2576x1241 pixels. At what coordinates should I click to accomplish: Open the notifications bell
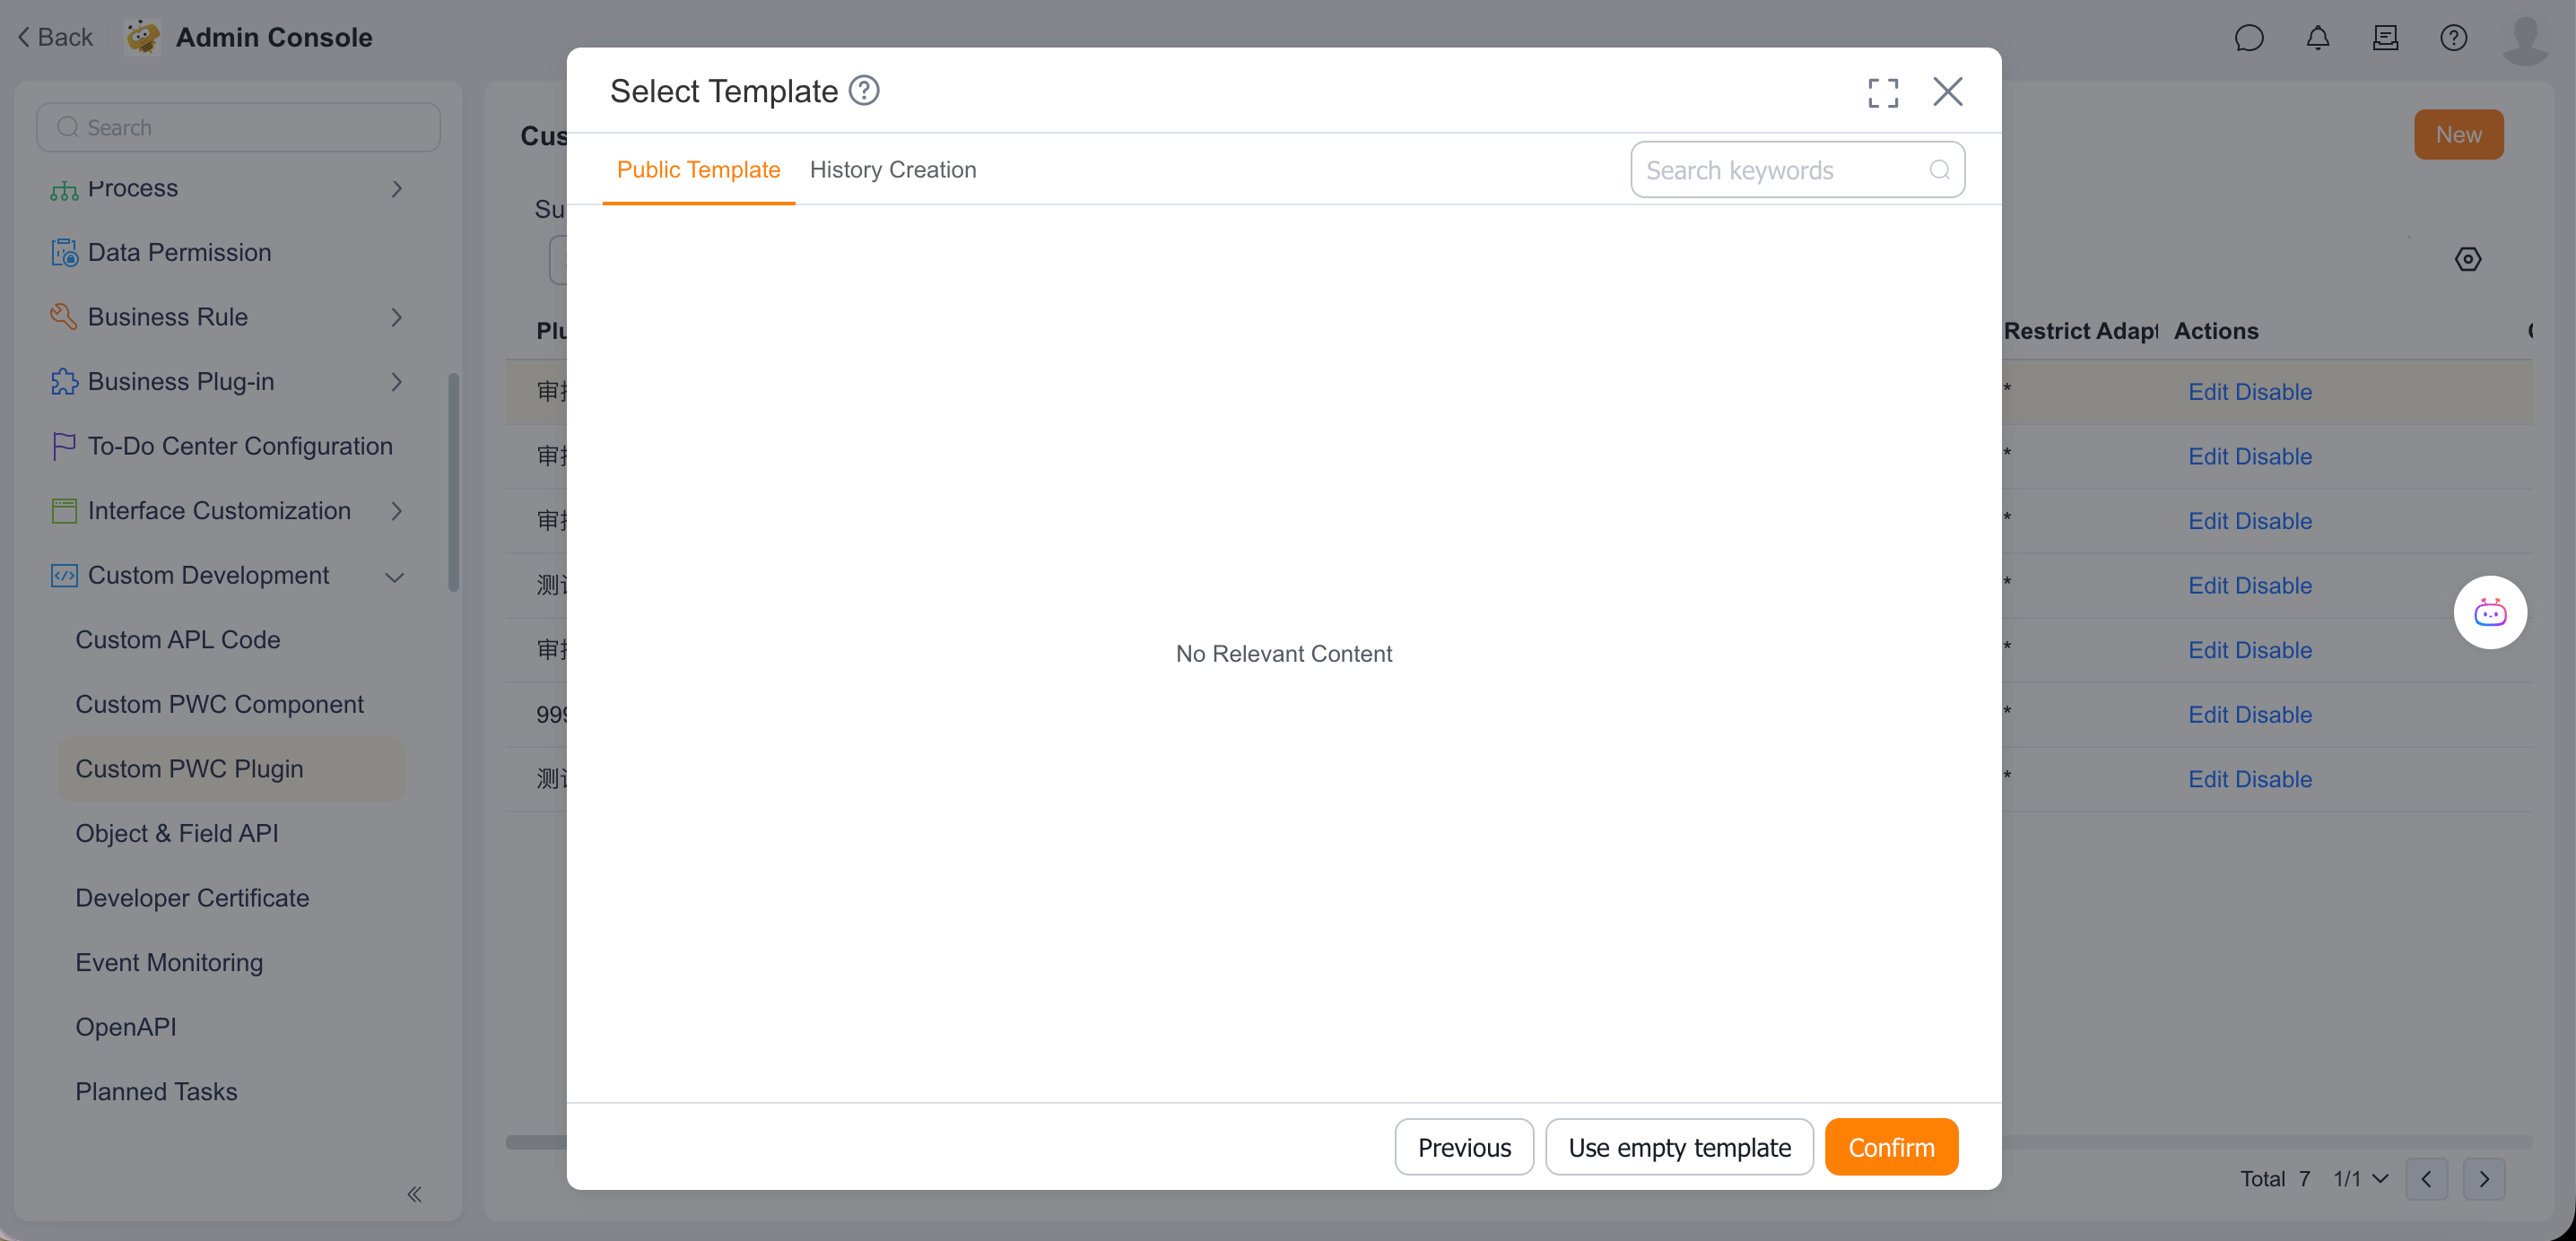[x=2318, y=37]
